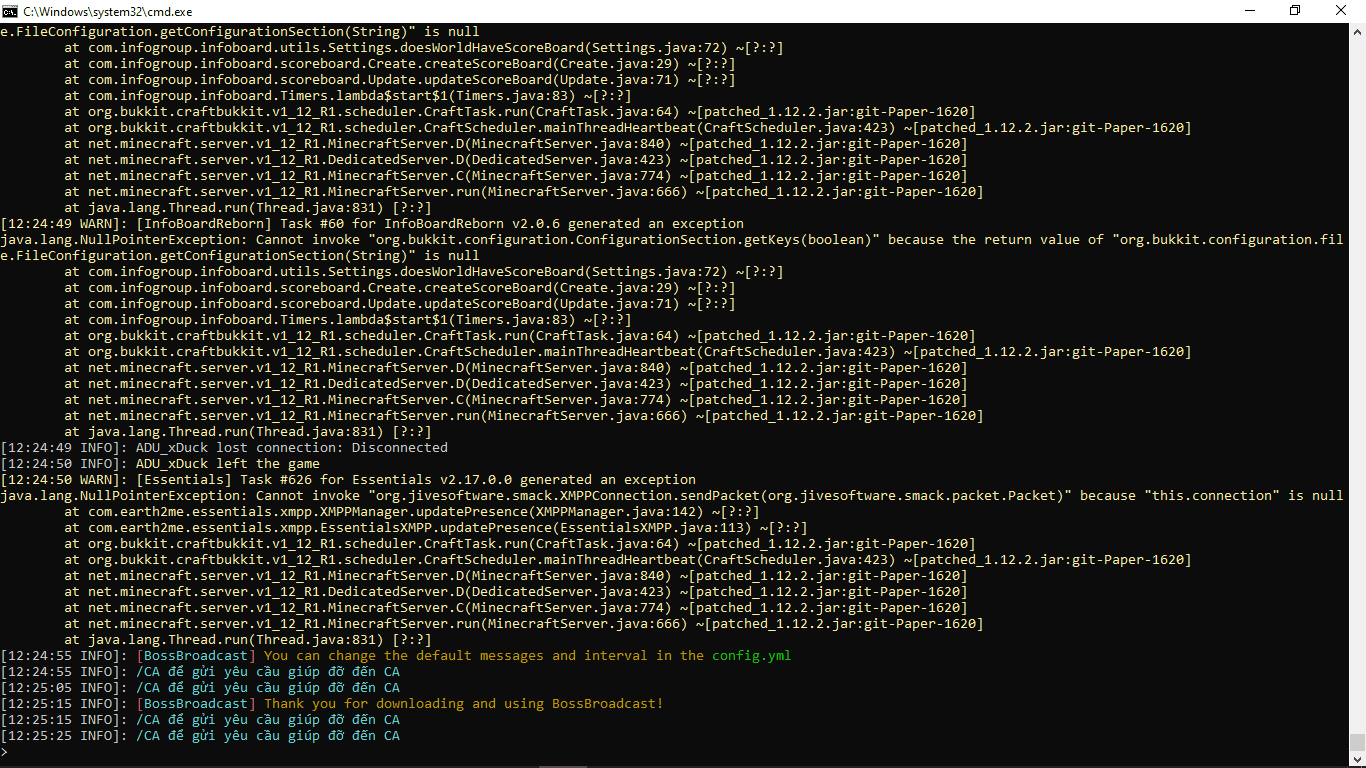Click the vertical scrollbar thumb

click(x=1357, y=742)
